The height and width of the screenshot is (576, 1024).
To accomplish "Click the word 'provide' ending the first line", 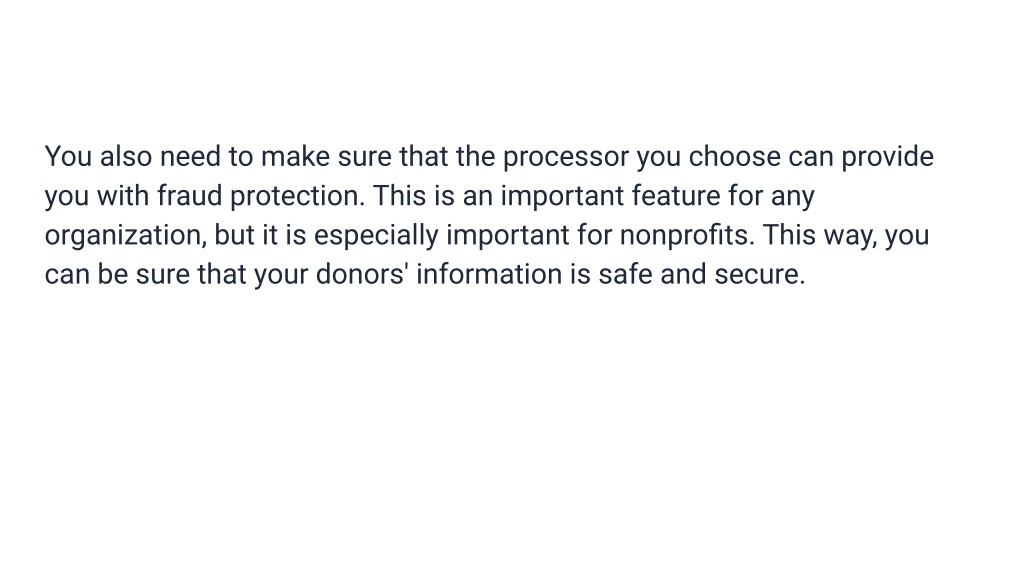I will [x=887, y=157].
